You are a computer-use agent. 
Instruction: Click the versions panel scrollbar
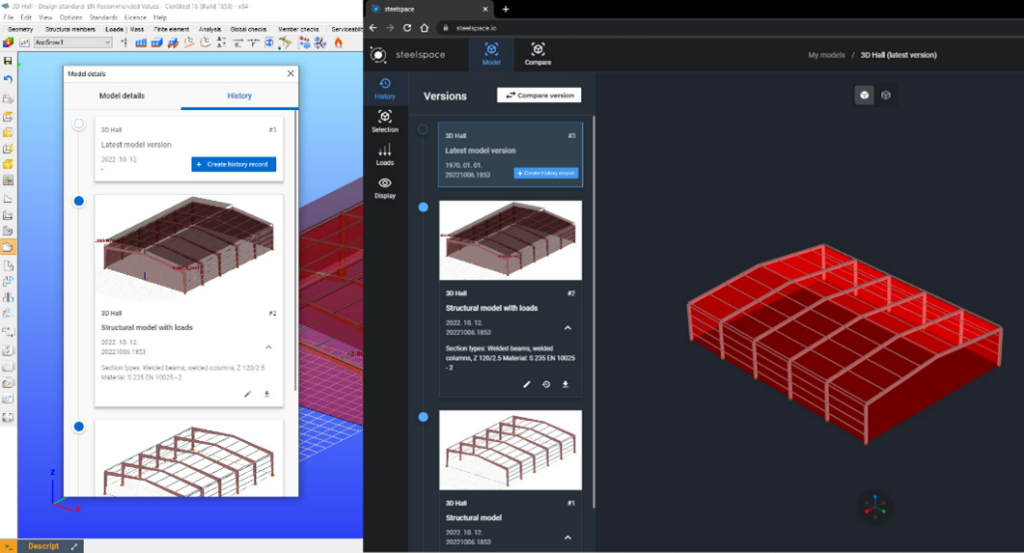click(x=594, y=312)
